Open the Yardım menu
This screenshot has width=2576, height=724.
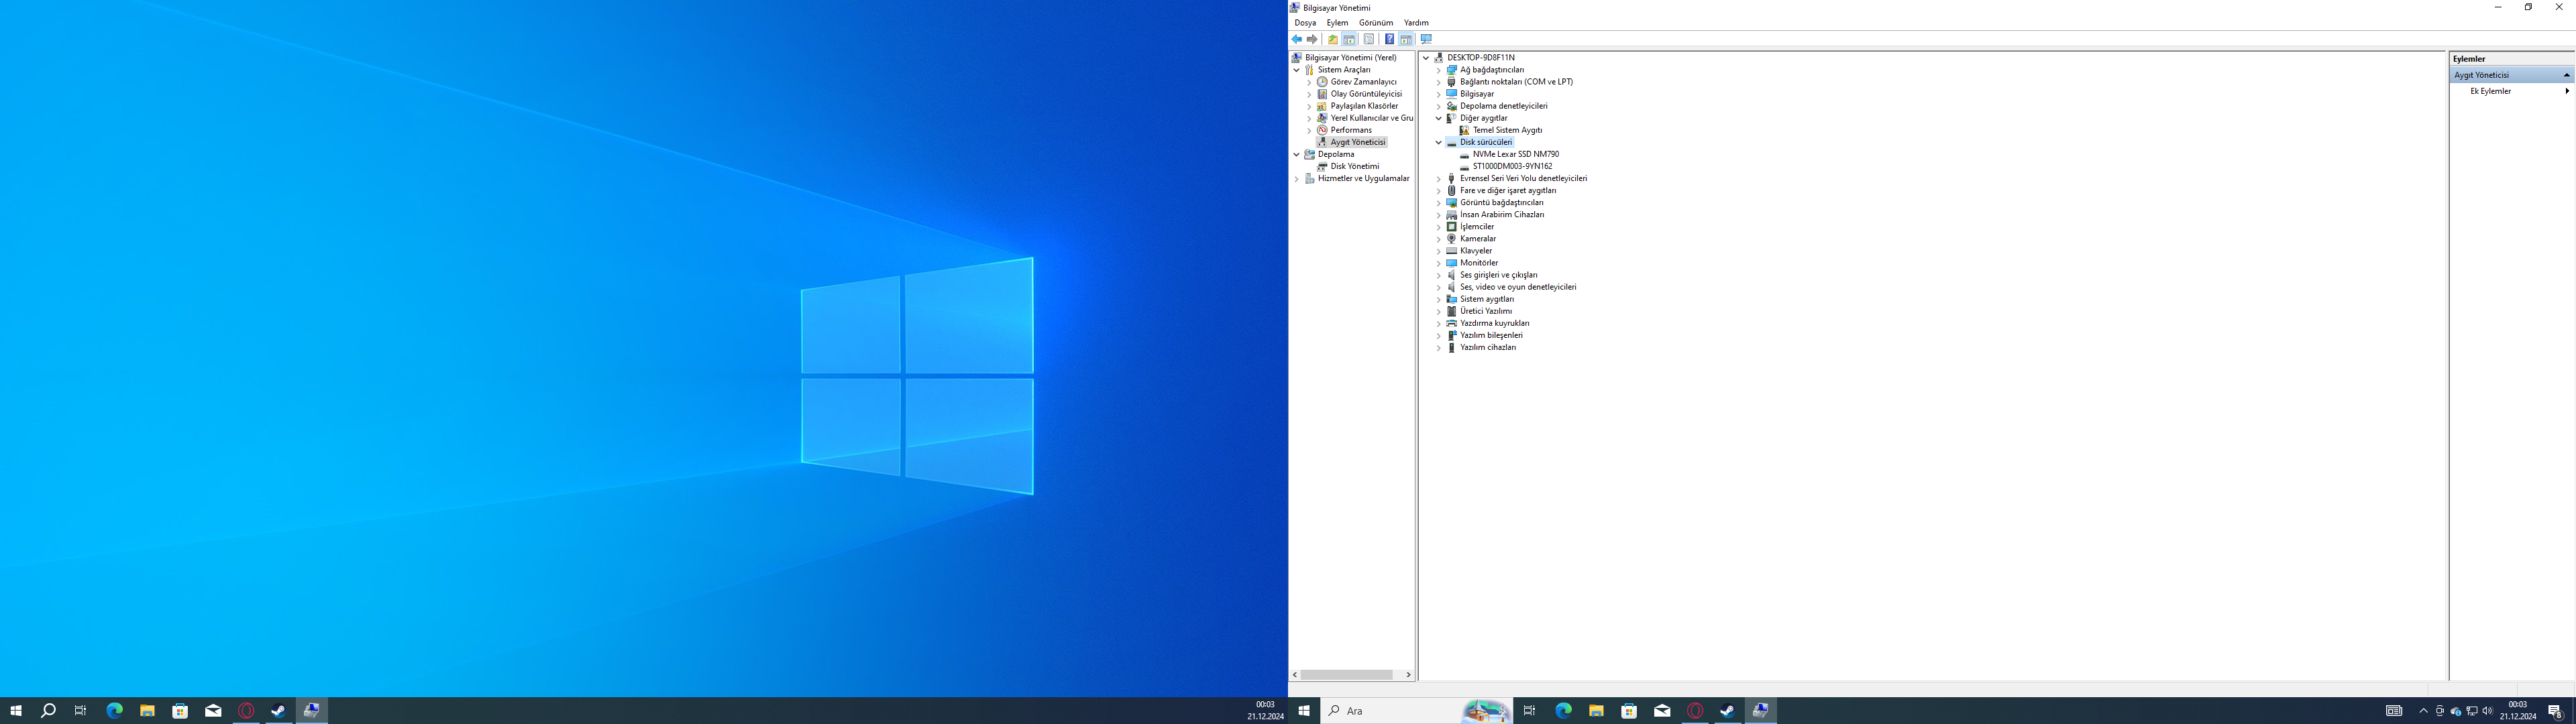click(1416, 23)
